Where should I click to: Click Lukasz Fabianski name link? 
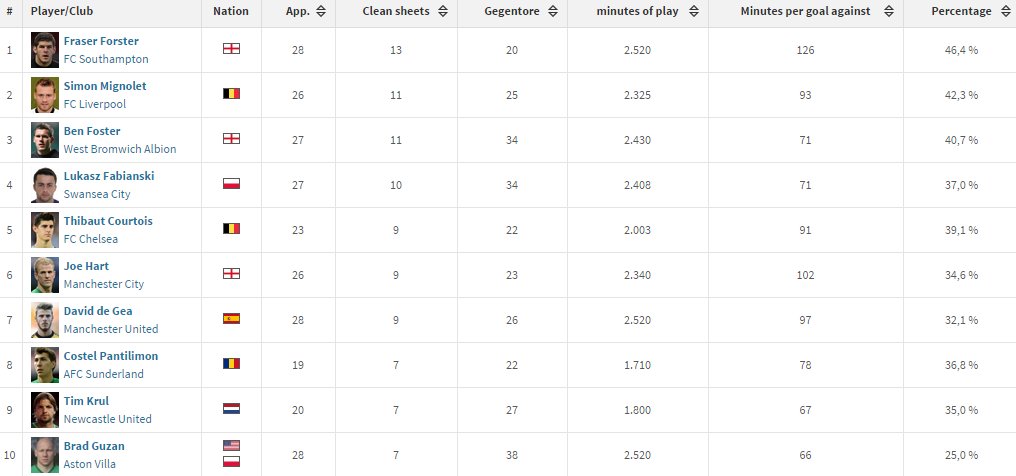coord(109,176)
